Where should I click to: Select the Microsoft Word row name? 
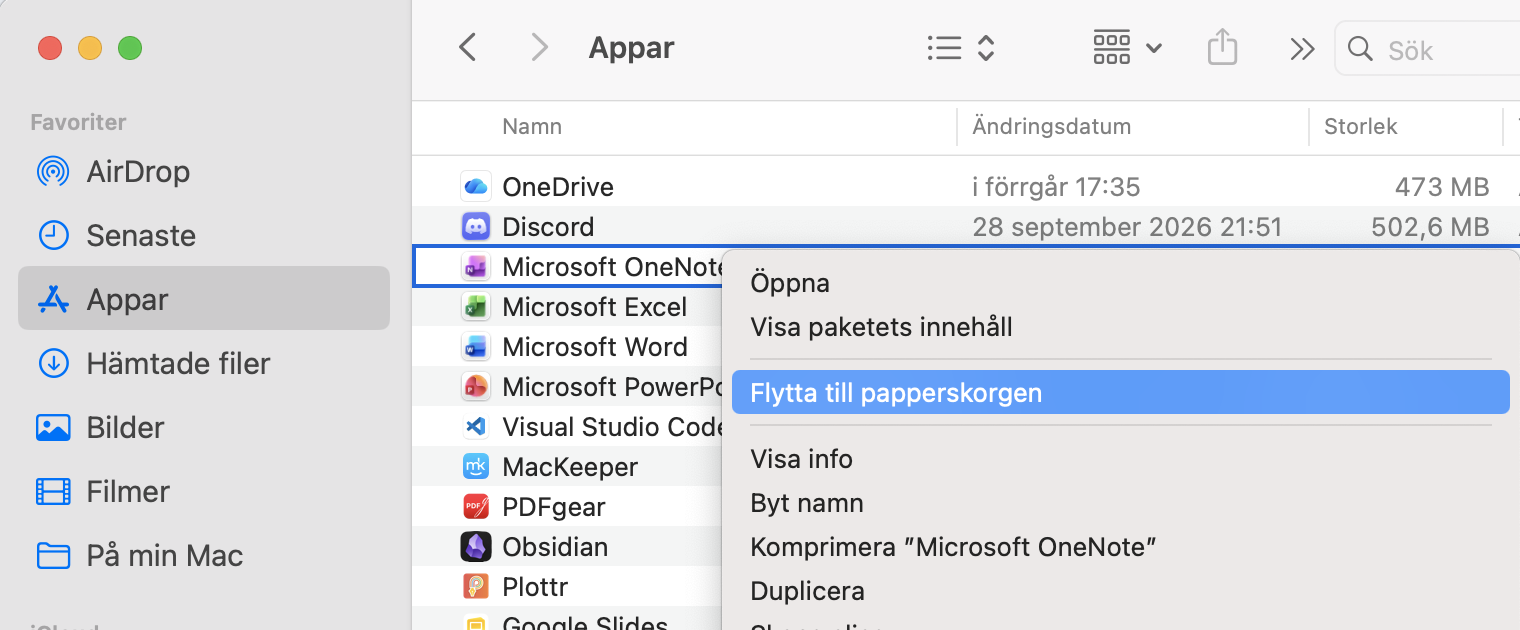pyautogui.click(x=594, y=347)
